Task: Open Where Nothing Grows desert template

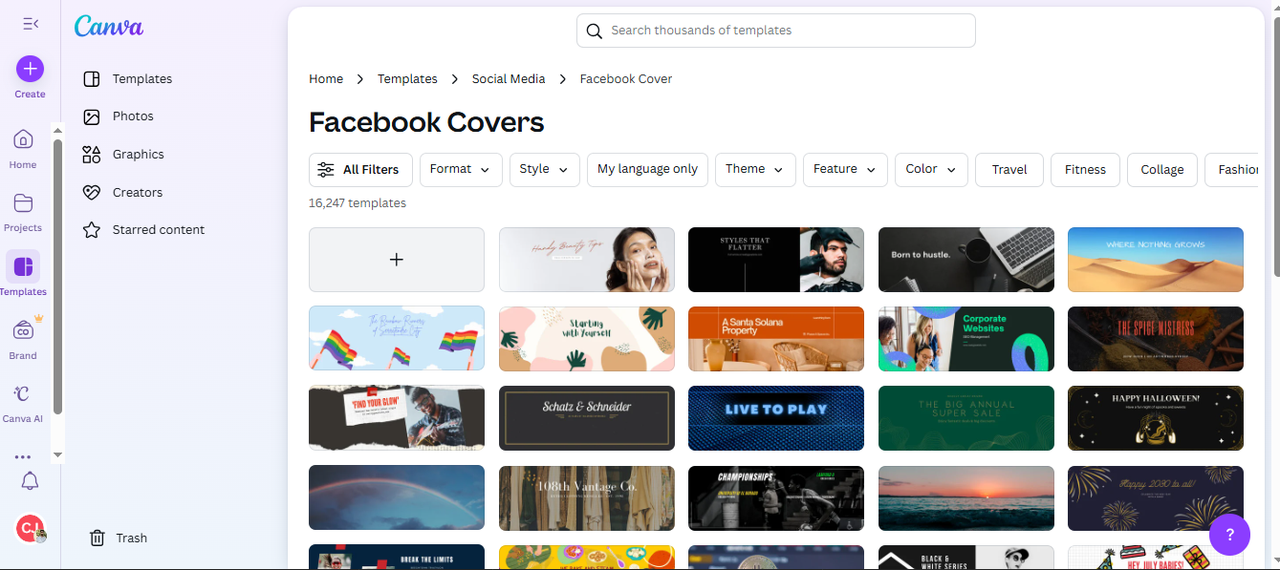Action: pyautogui.click(x=1156, y=259)
